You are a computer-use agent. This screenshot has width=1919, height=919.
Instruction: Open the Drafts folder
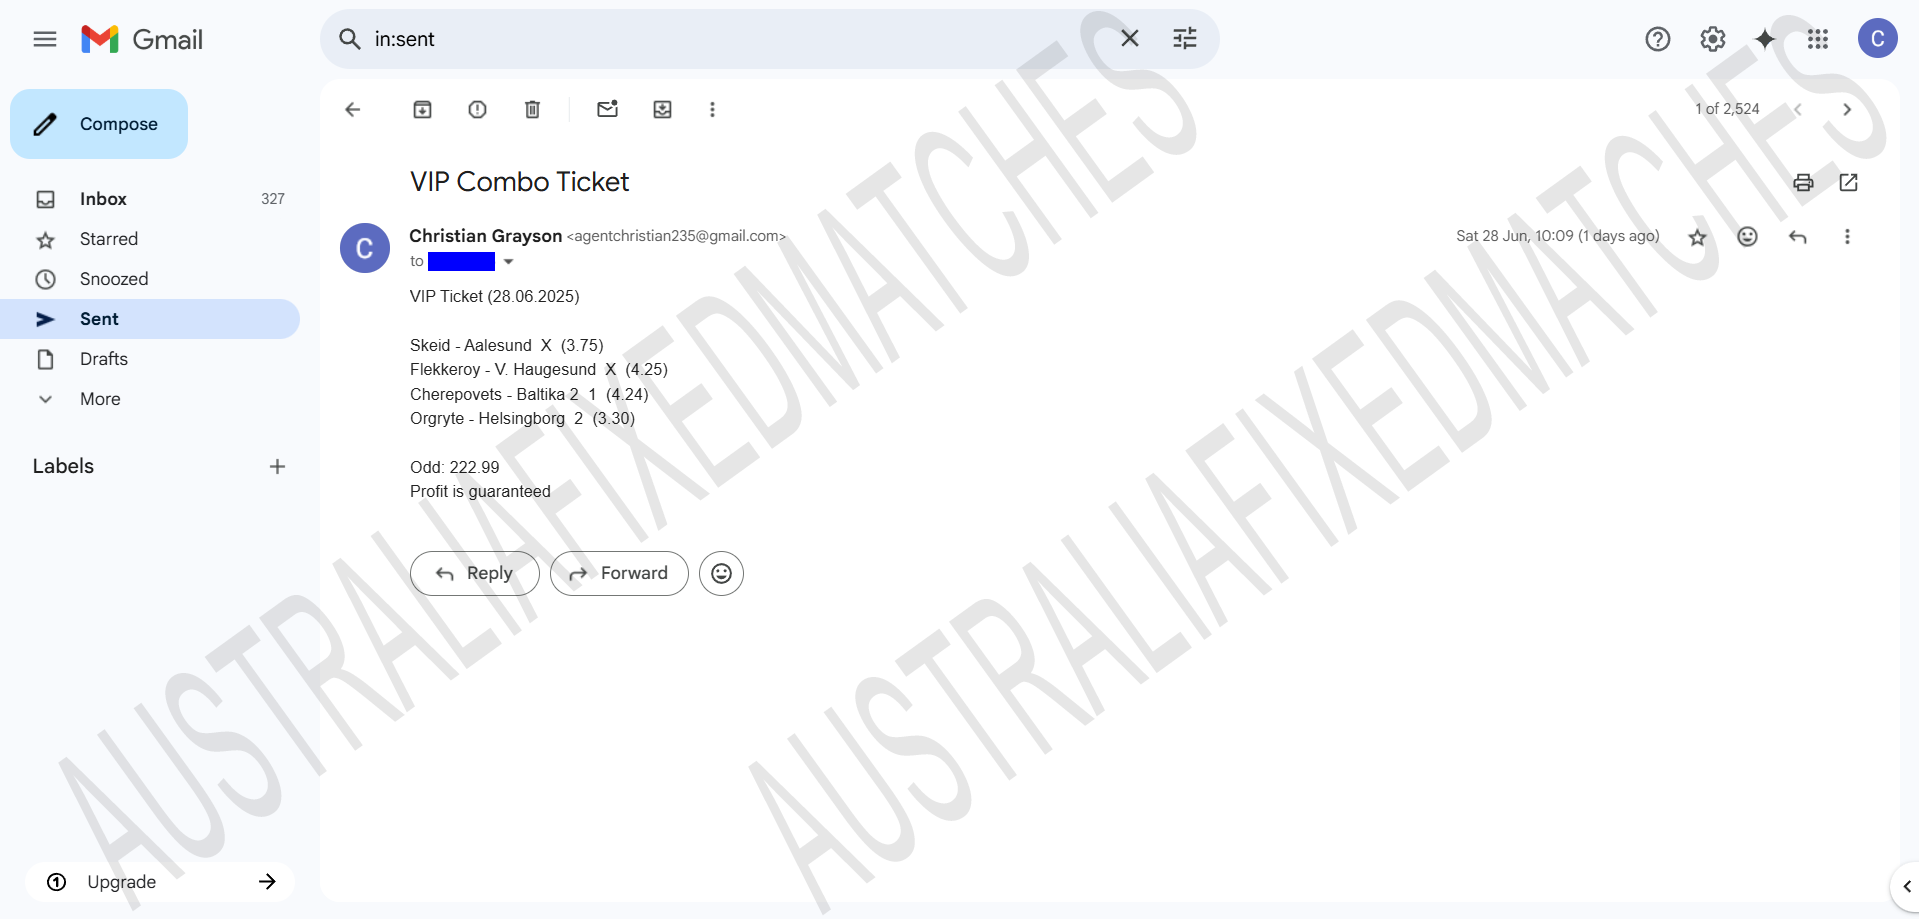tap(150, 359)
